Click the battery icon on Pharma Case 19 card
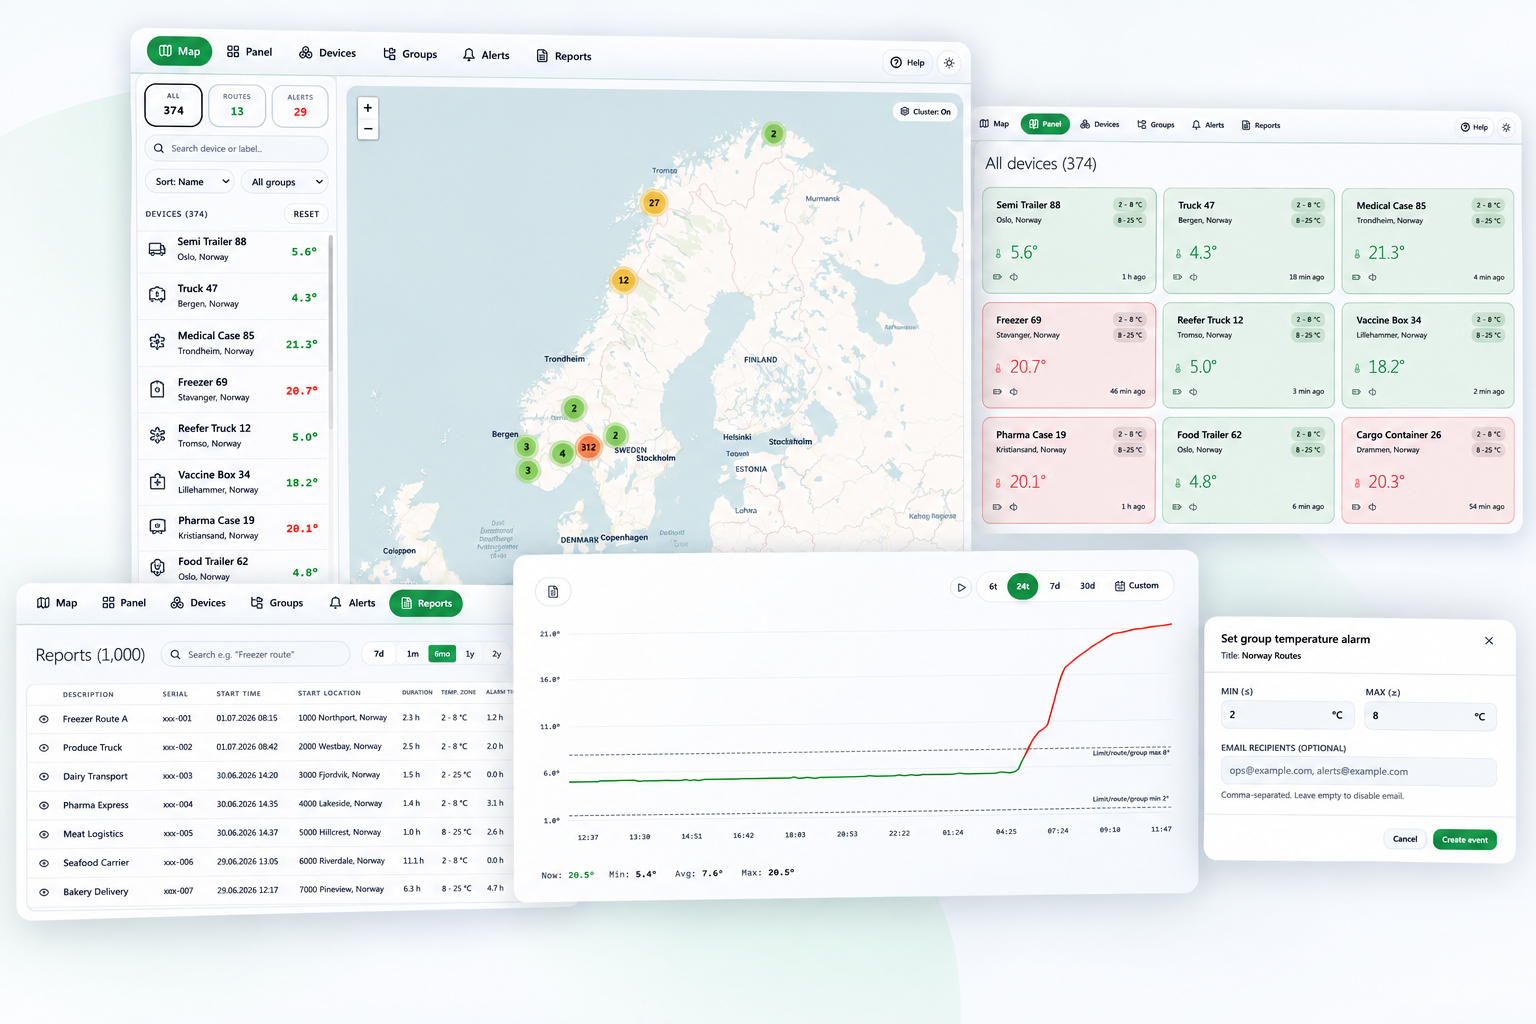This screenshot has height=1024, width=1536. click(997, 507)
